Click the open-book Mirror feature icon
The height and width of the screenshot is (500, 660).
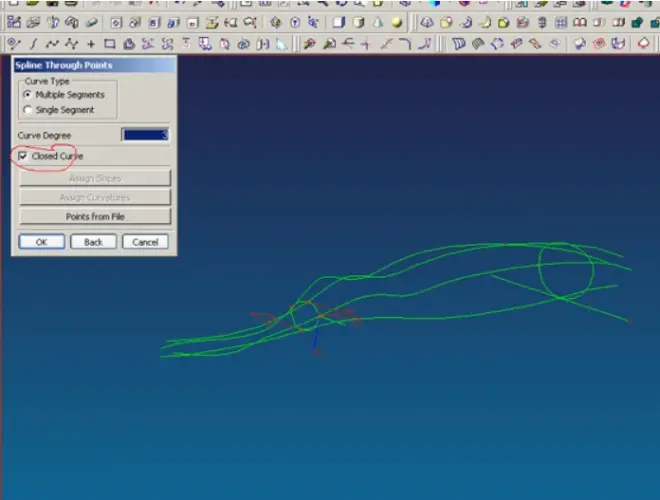click(580, 22)
